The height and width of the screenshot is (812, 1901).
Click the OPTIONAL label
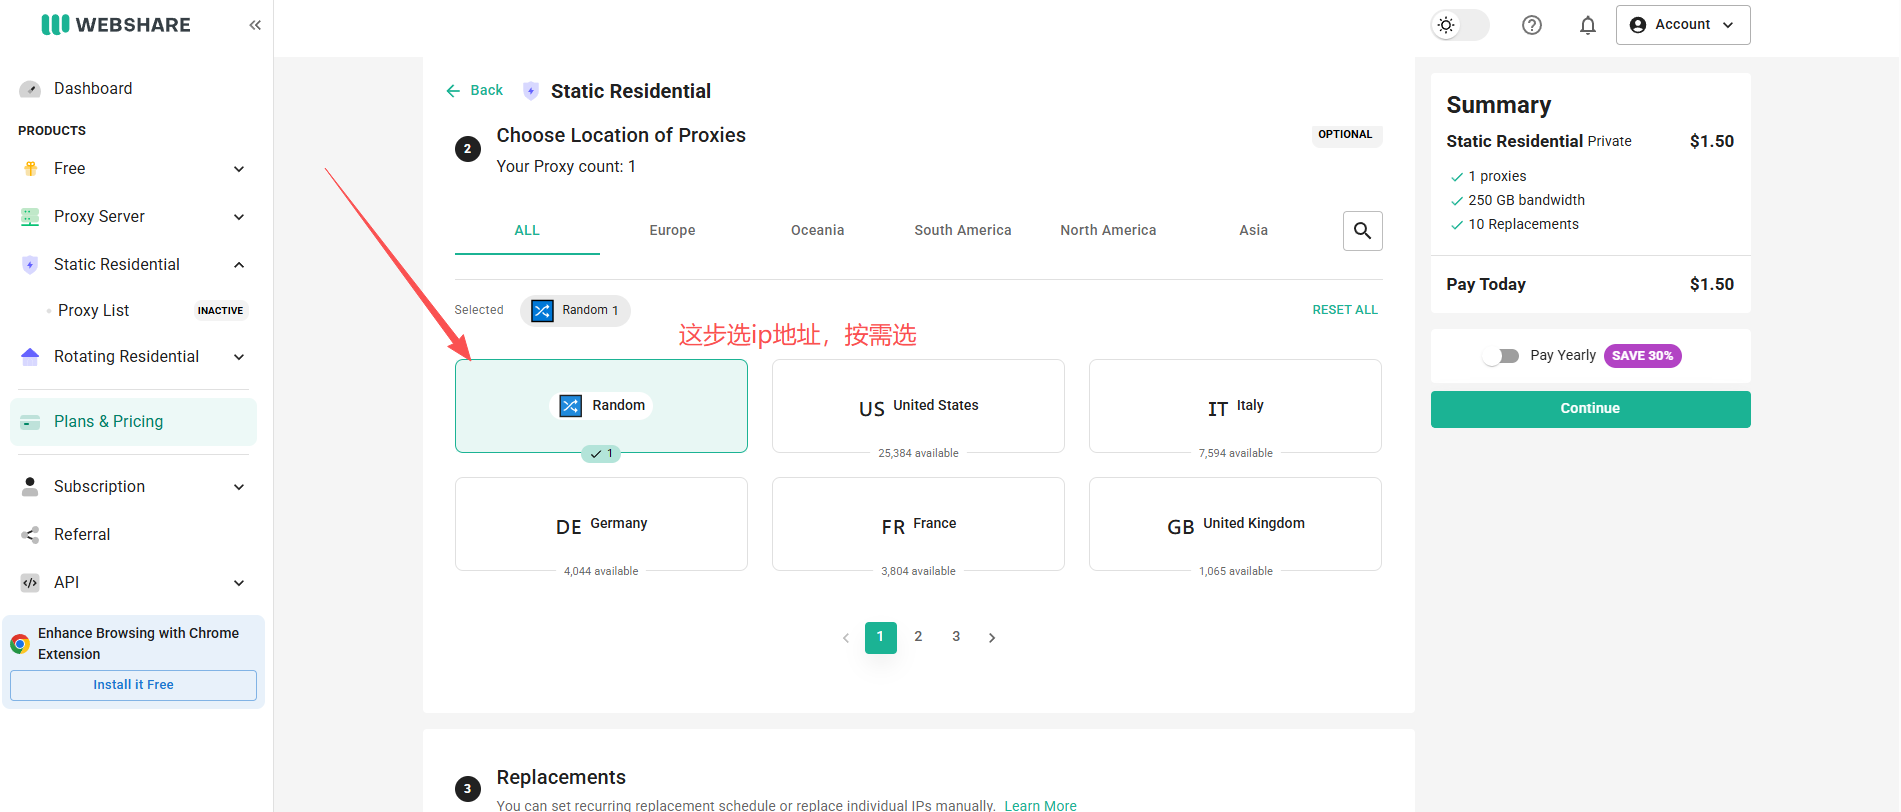(x=1345, y=135)
